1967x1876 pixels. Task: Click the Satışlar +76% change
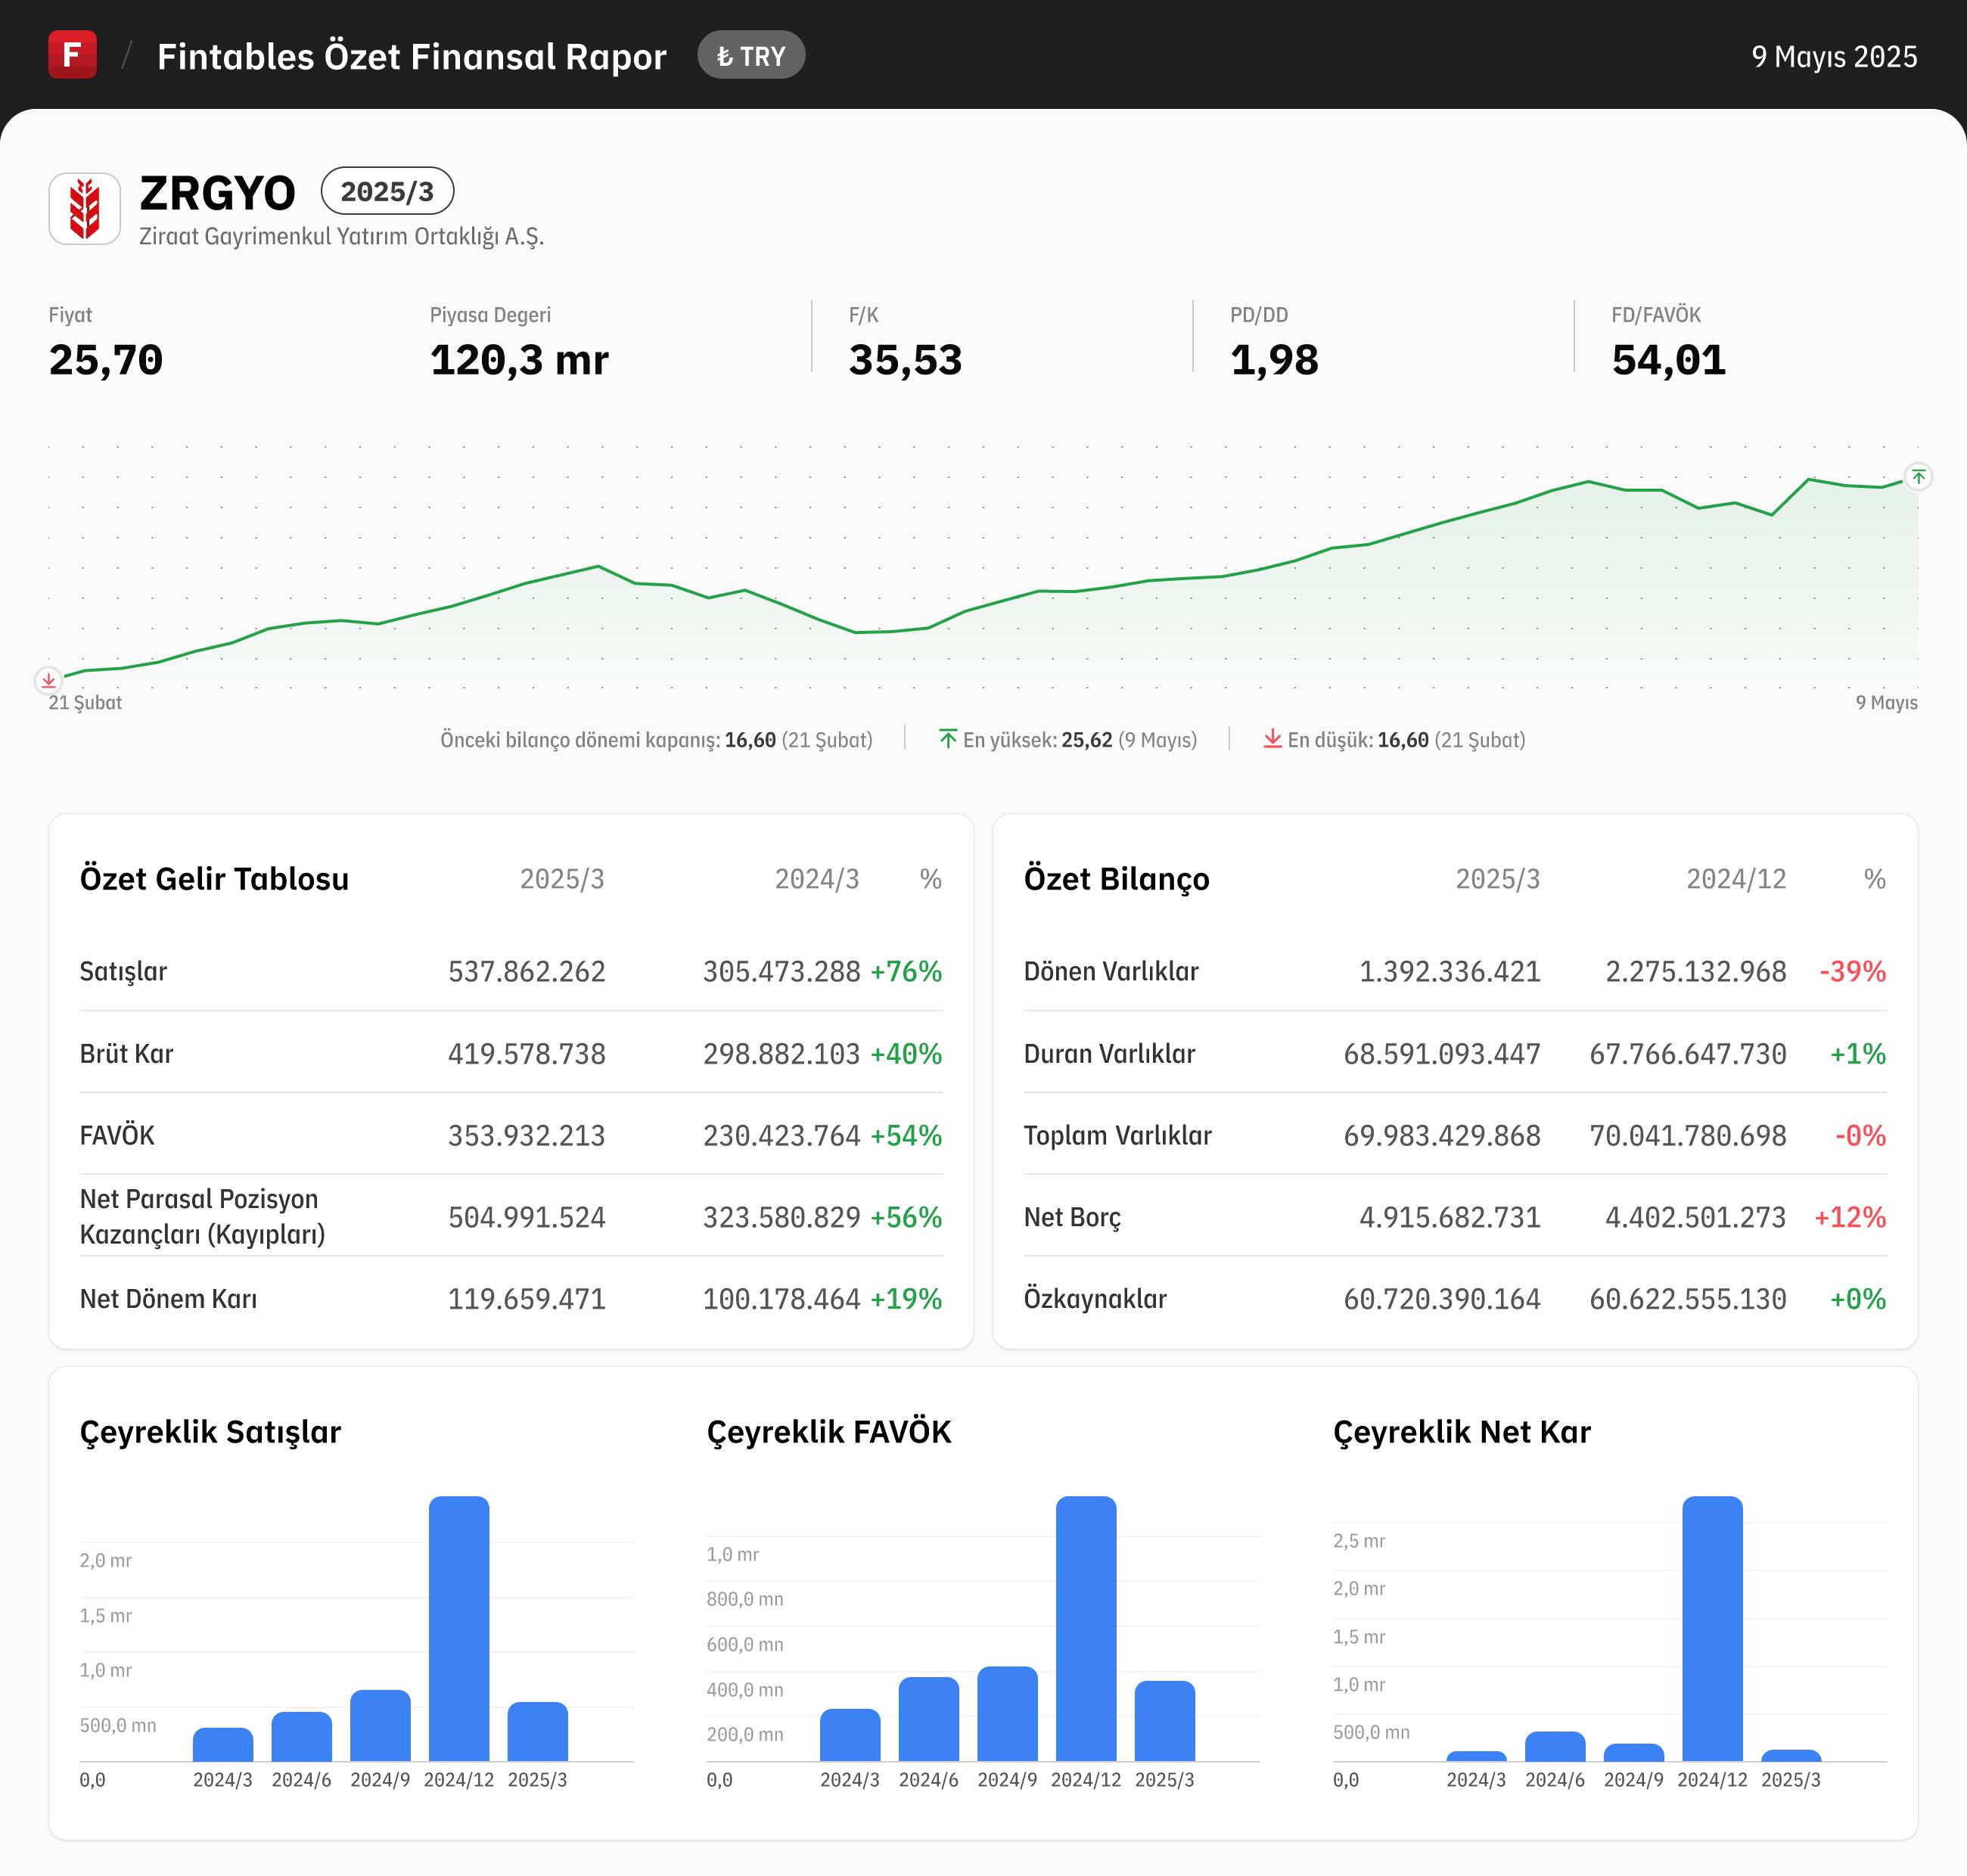pyautogui.click(x=906, y=971)
